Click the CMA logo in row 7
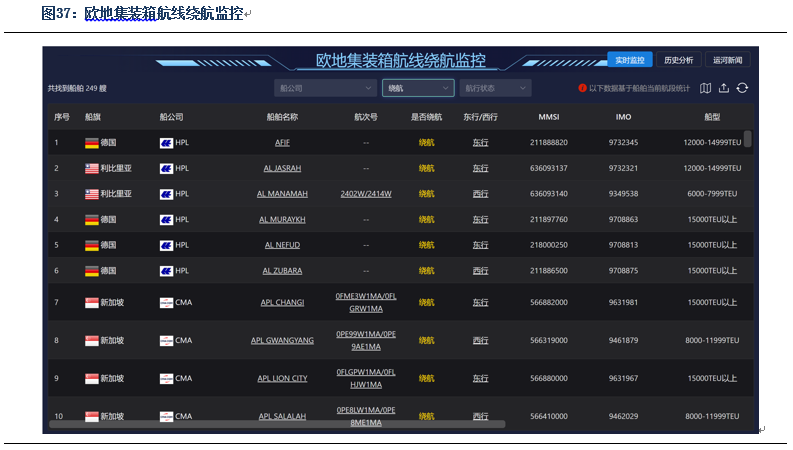This screenshot has height=450, width=793. (x=166, y=303)
